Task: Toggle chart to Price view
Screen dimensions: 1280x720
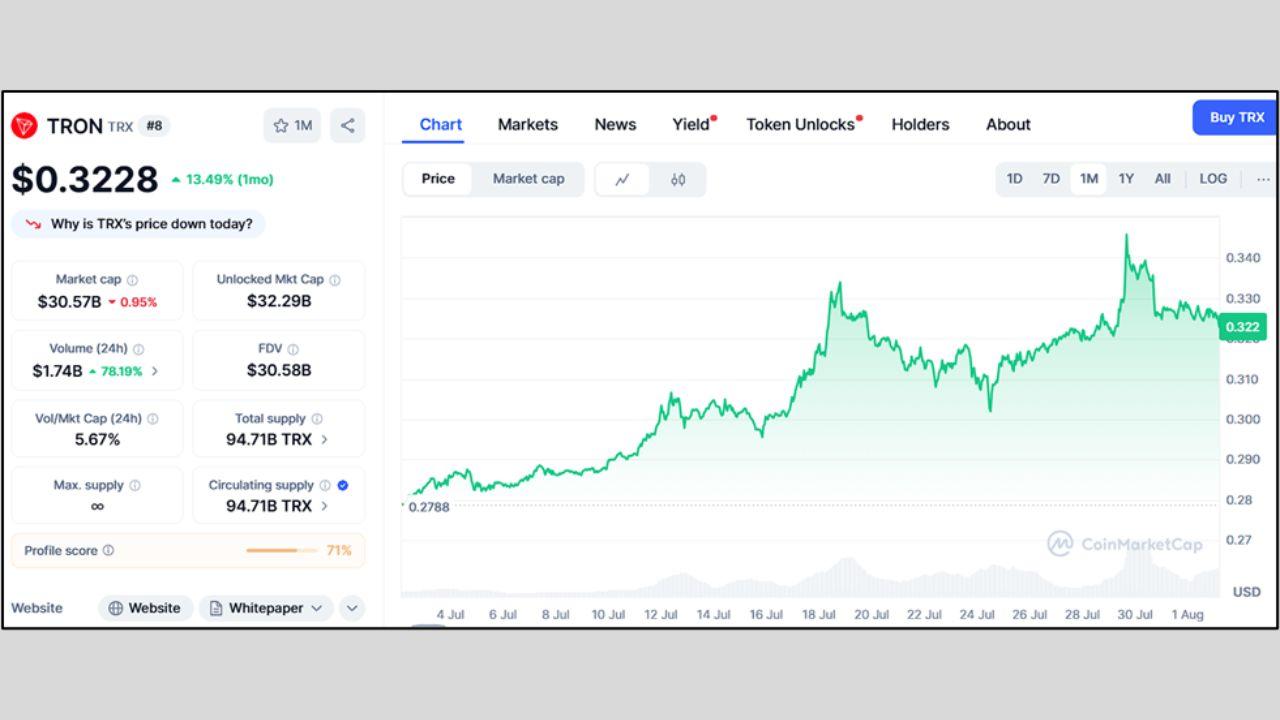Action: (x=438, y=179)
